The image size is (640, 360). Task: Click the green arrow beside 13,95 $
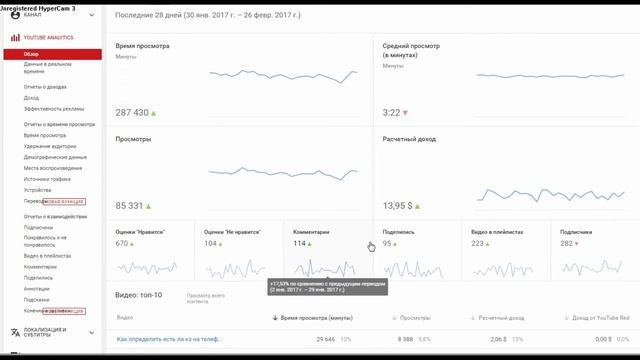[x=418, y=207]
